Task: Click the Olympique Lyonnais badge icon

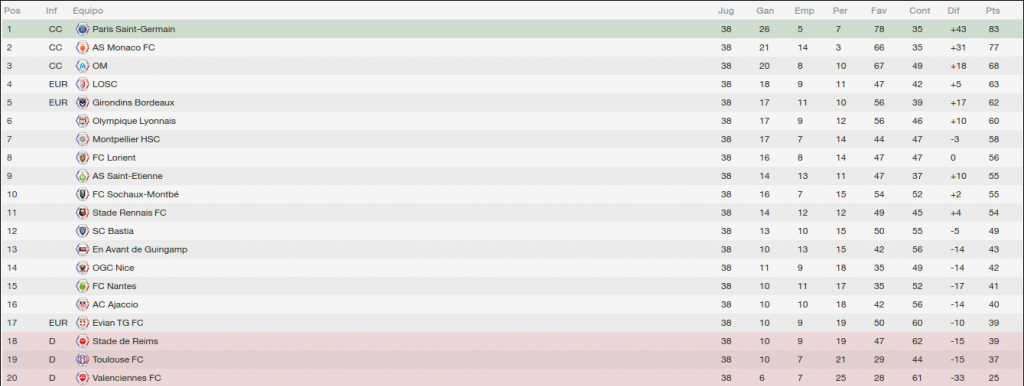Action: click(x=82, y=121)
